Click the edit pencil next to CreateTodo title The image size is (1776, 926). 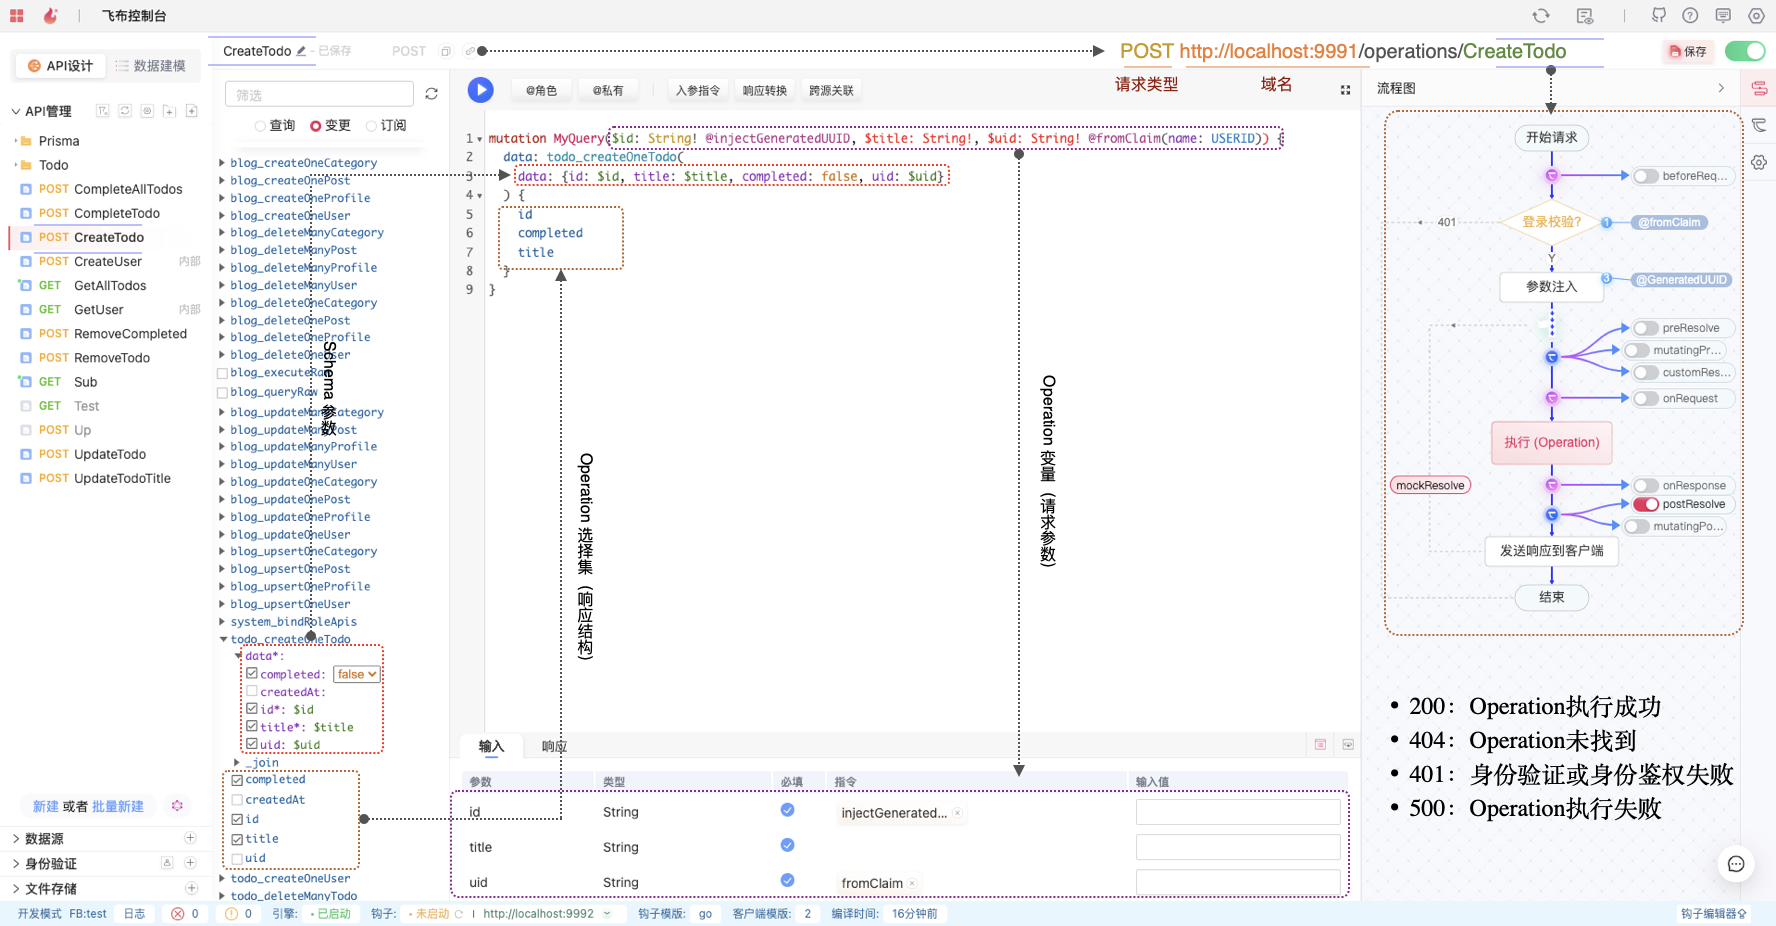coord(301,51)
